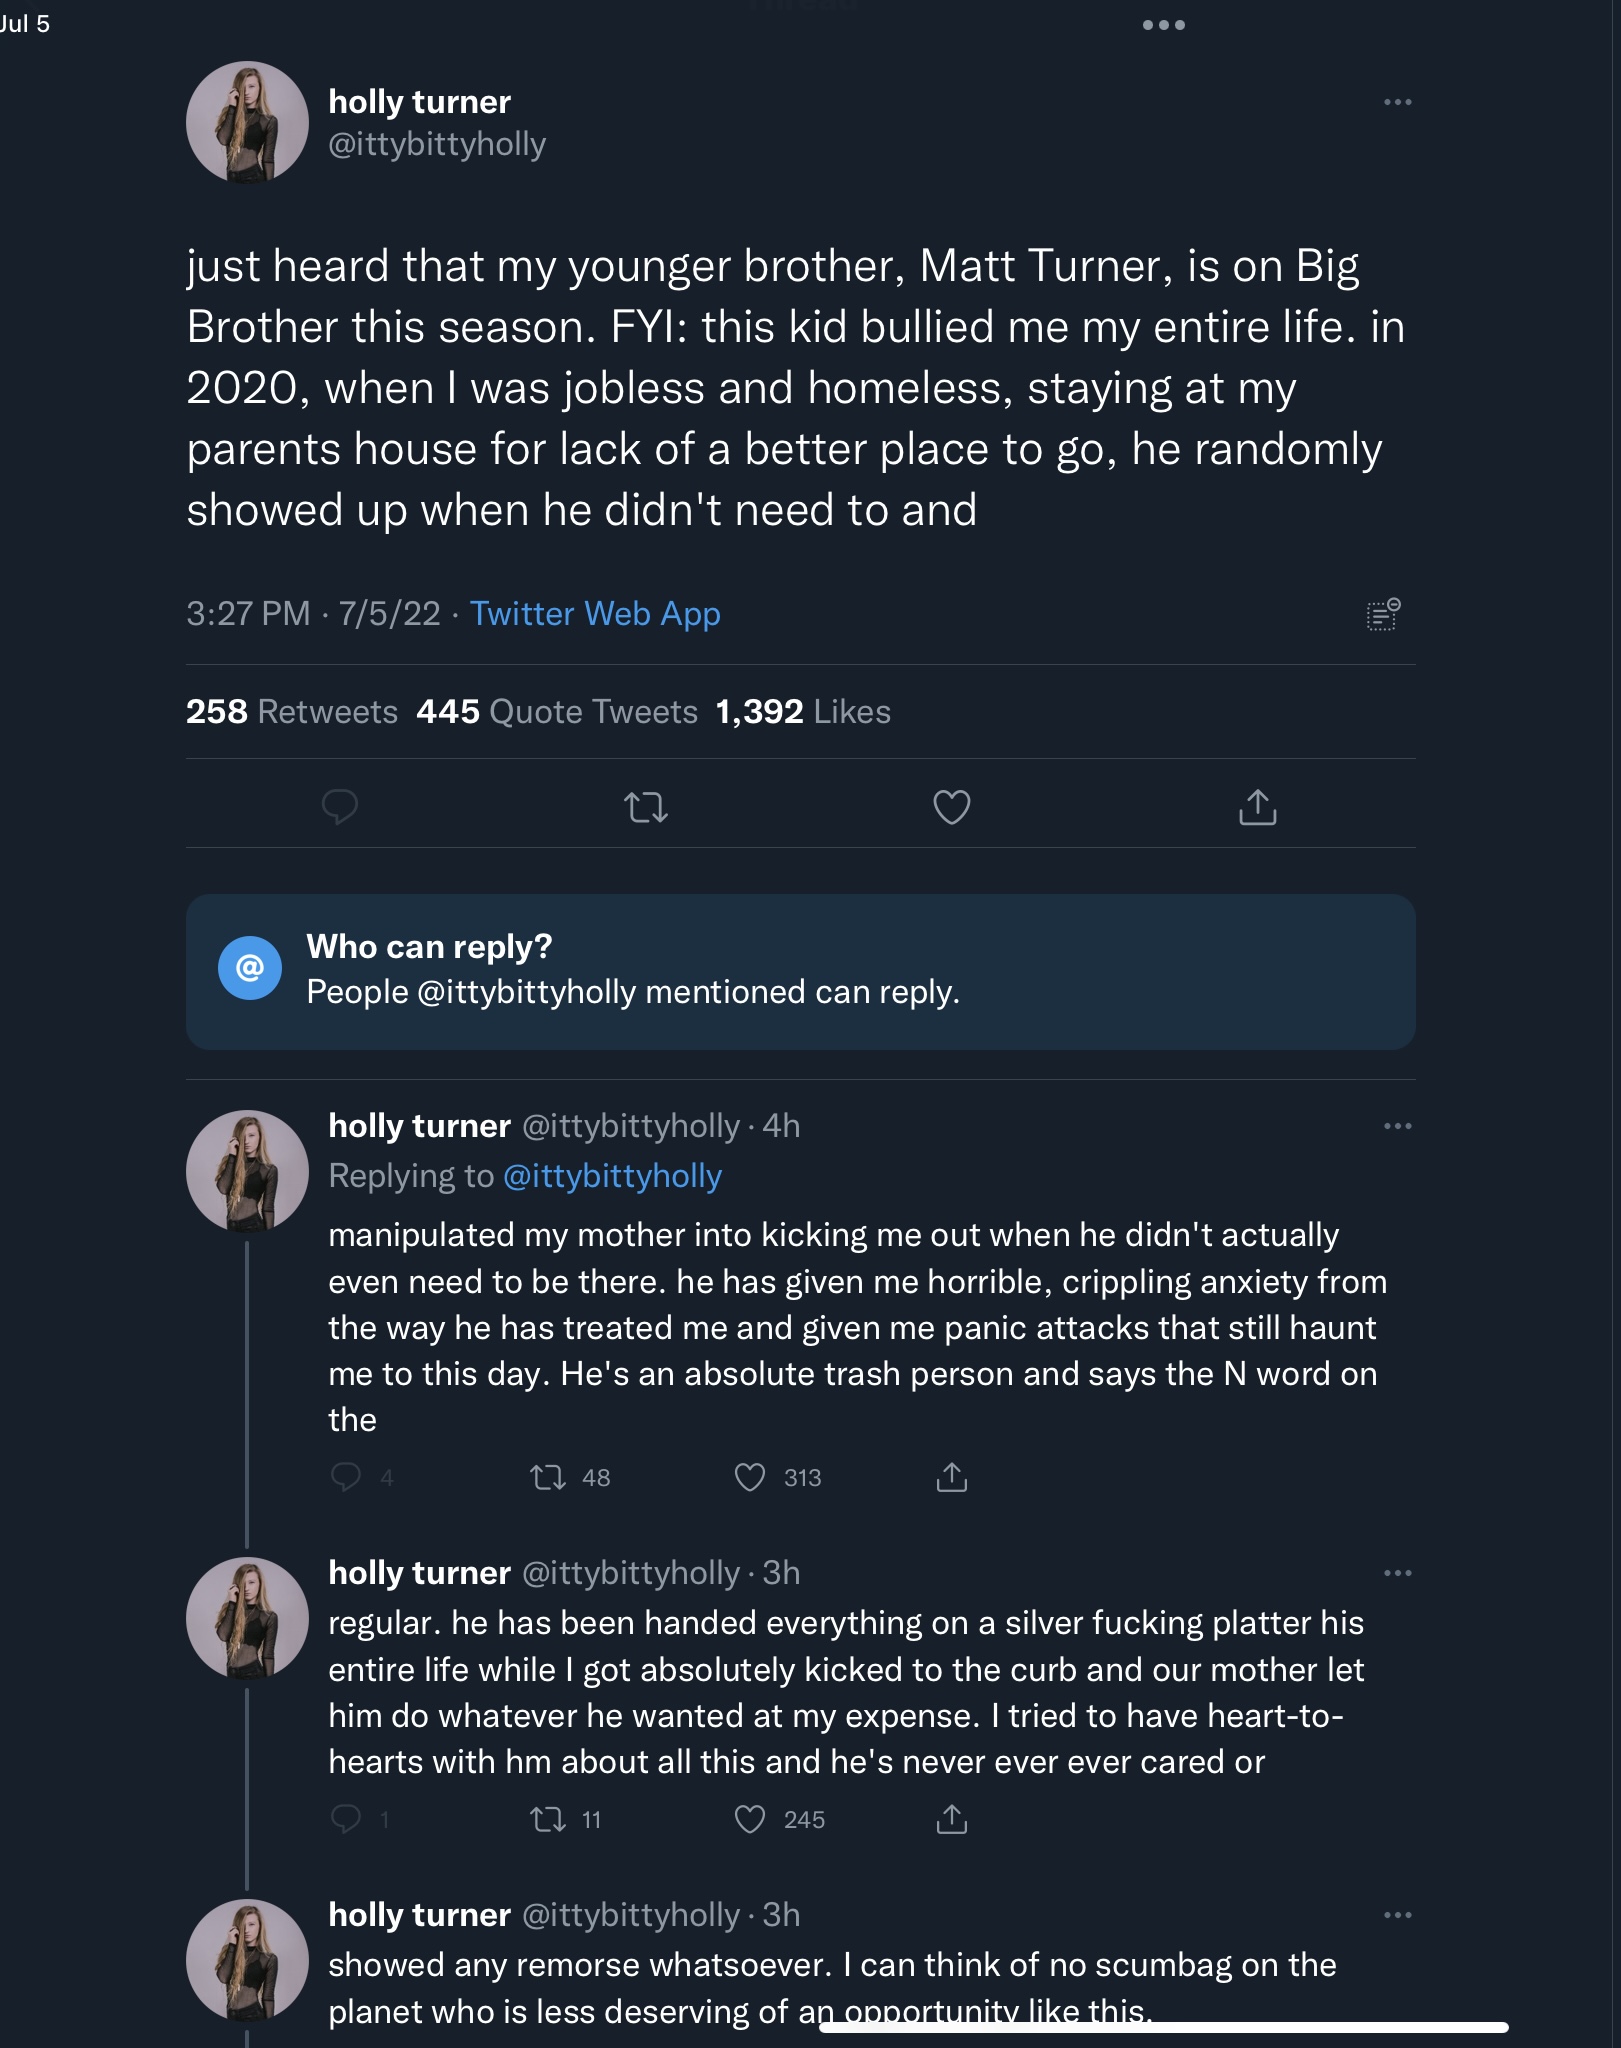Open more options on the 4h reply
Screen dimensions: 1621x2048
(1397, 1126)
